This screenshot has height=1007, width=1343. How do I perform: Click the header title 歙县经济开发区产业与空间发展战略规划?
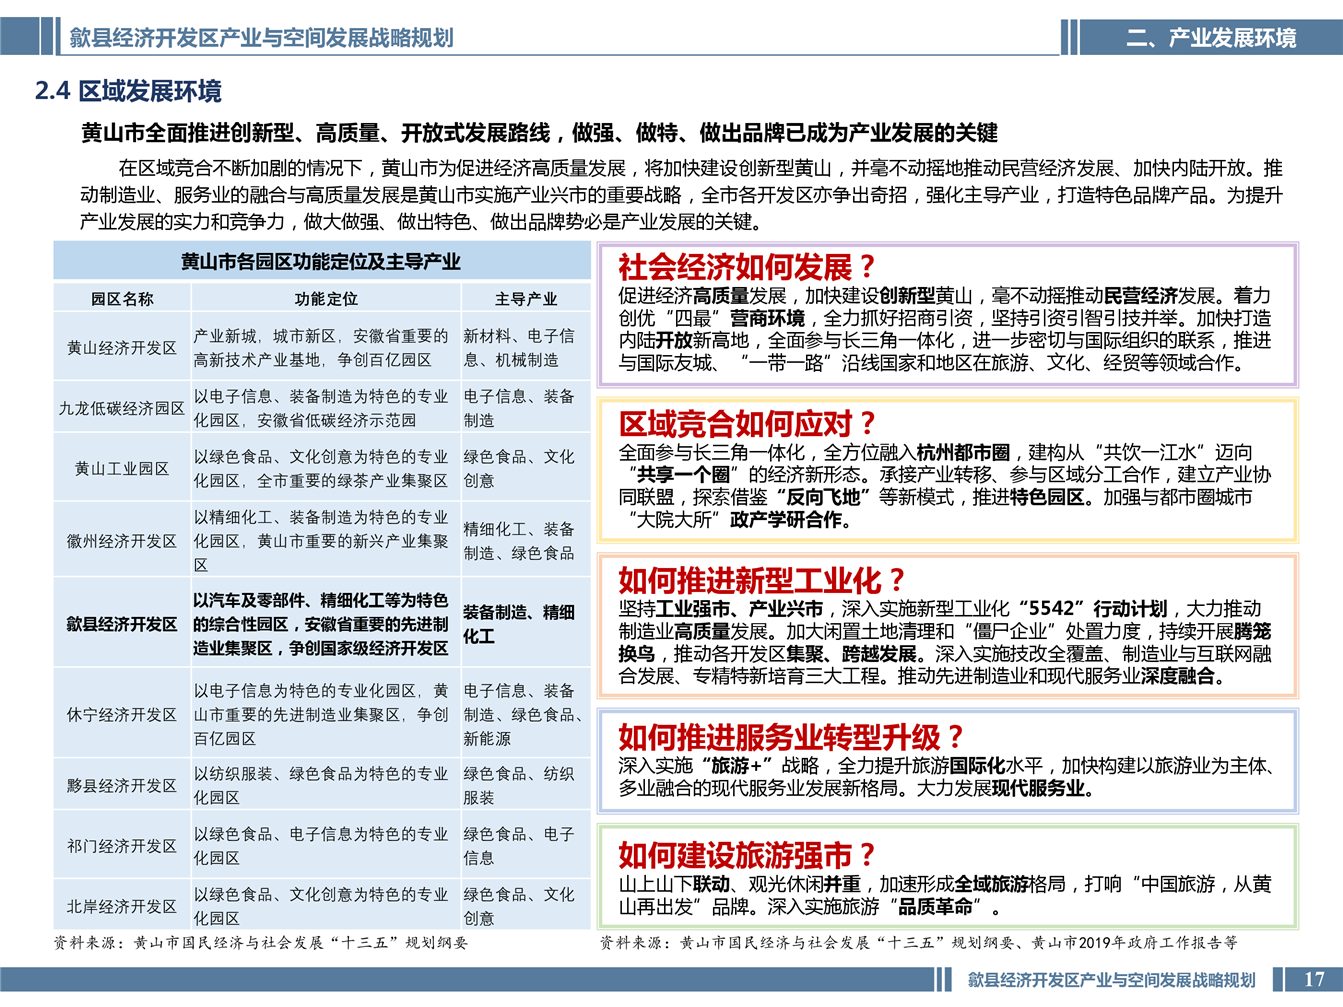(x=261, y=38)
